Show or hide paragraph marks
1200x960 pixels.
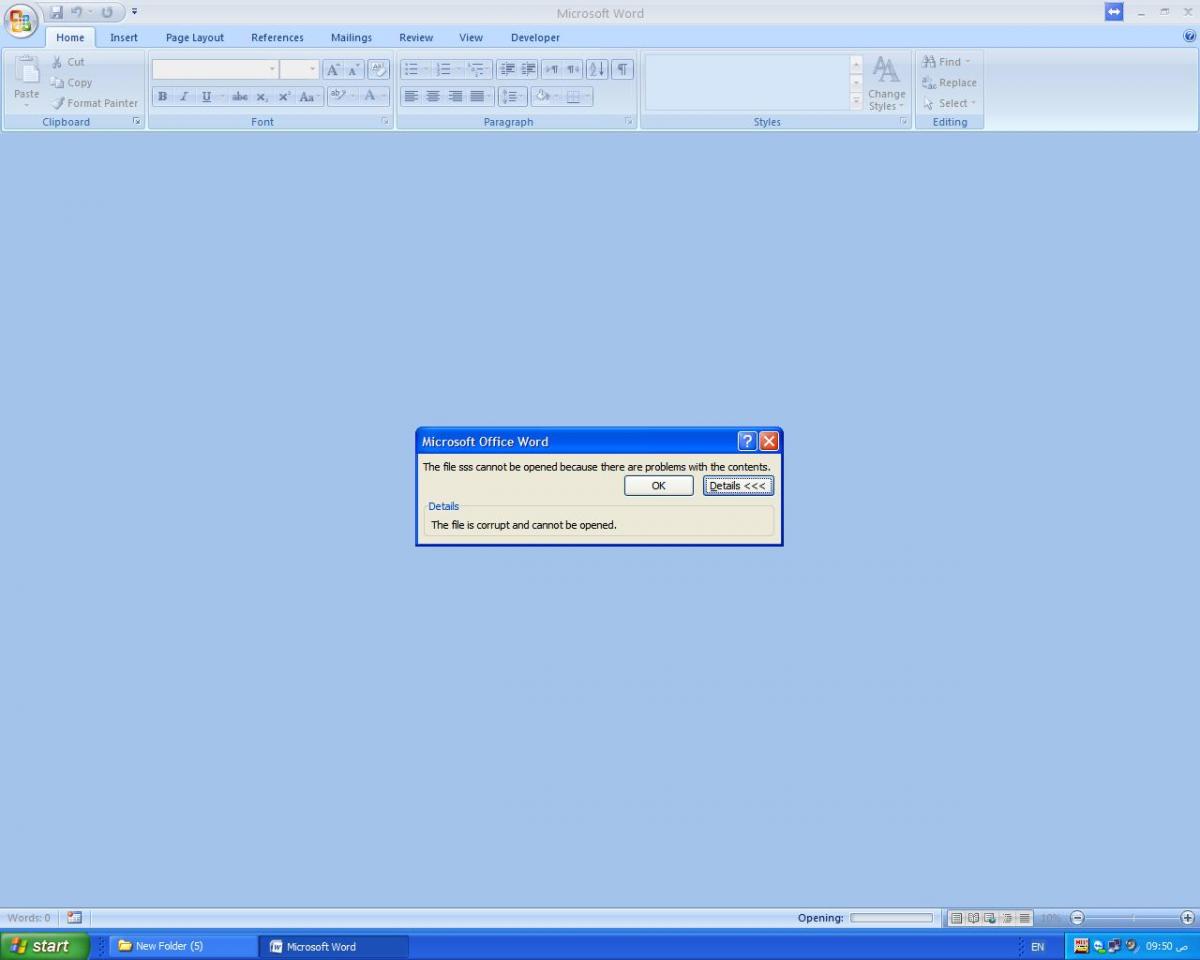click(622, 70)
